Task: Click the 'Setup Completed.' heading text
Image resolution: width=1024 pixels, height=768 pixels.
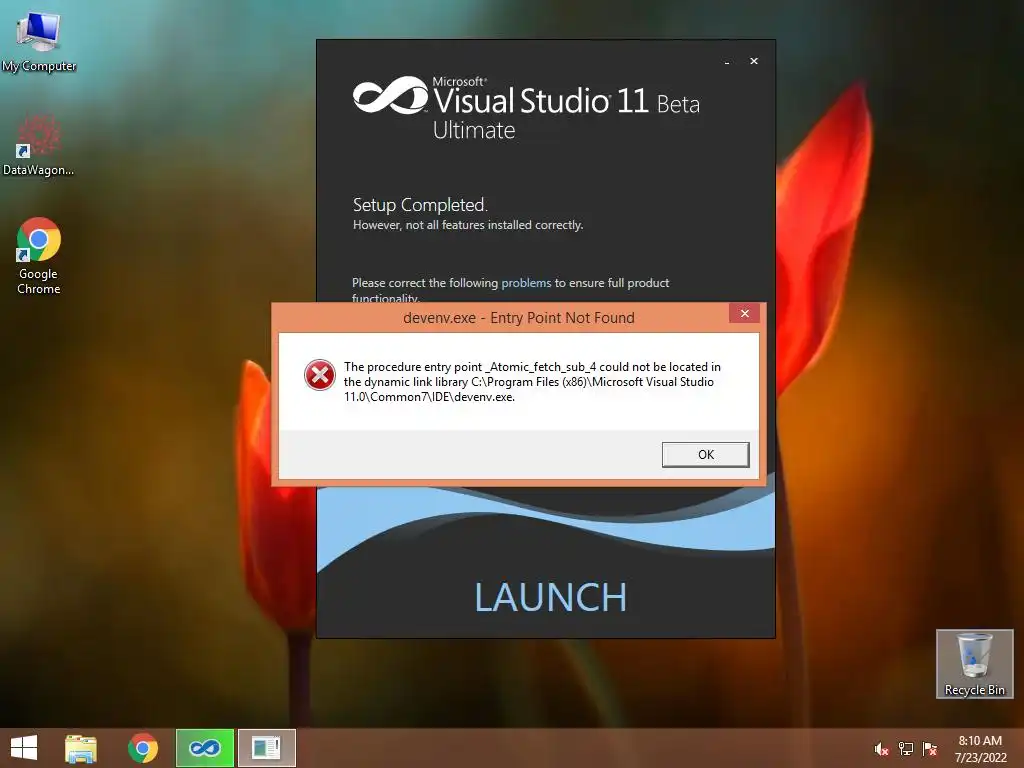Action: pos(420,205)
